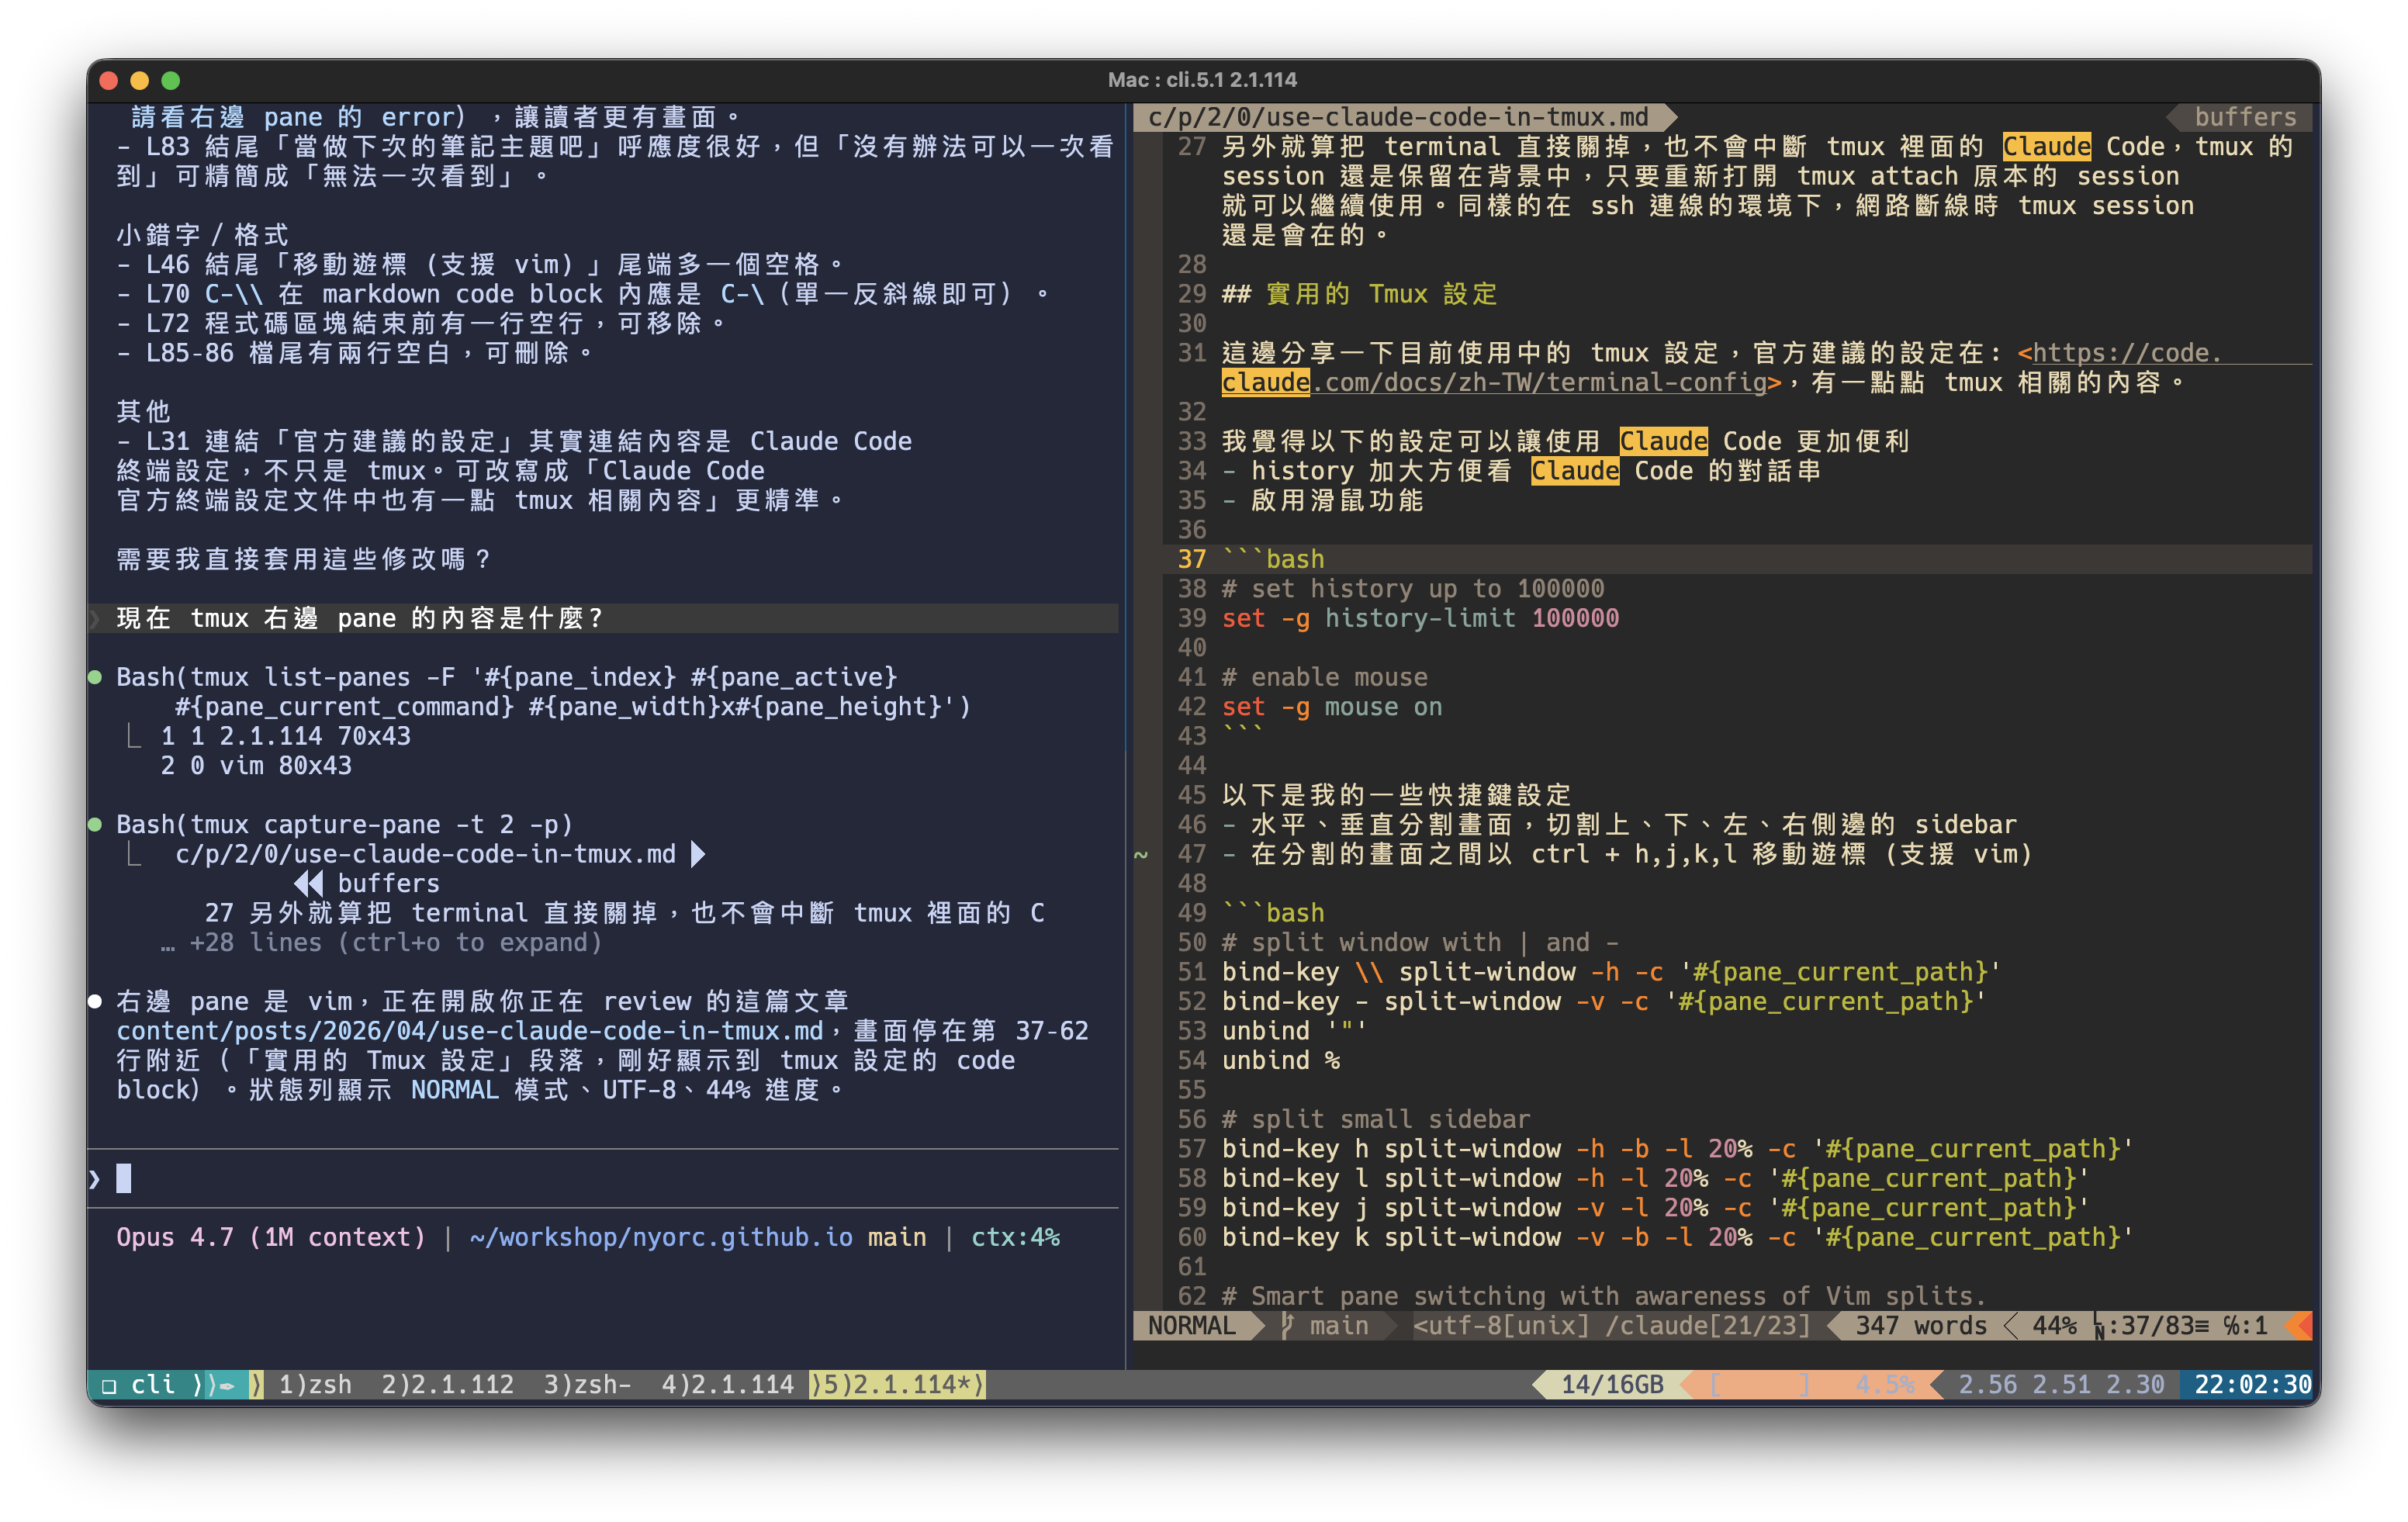Viewport: 2408px width, 1522px height.
Task: Click the 44% file position indicator
Action: pos(2054,1325)
